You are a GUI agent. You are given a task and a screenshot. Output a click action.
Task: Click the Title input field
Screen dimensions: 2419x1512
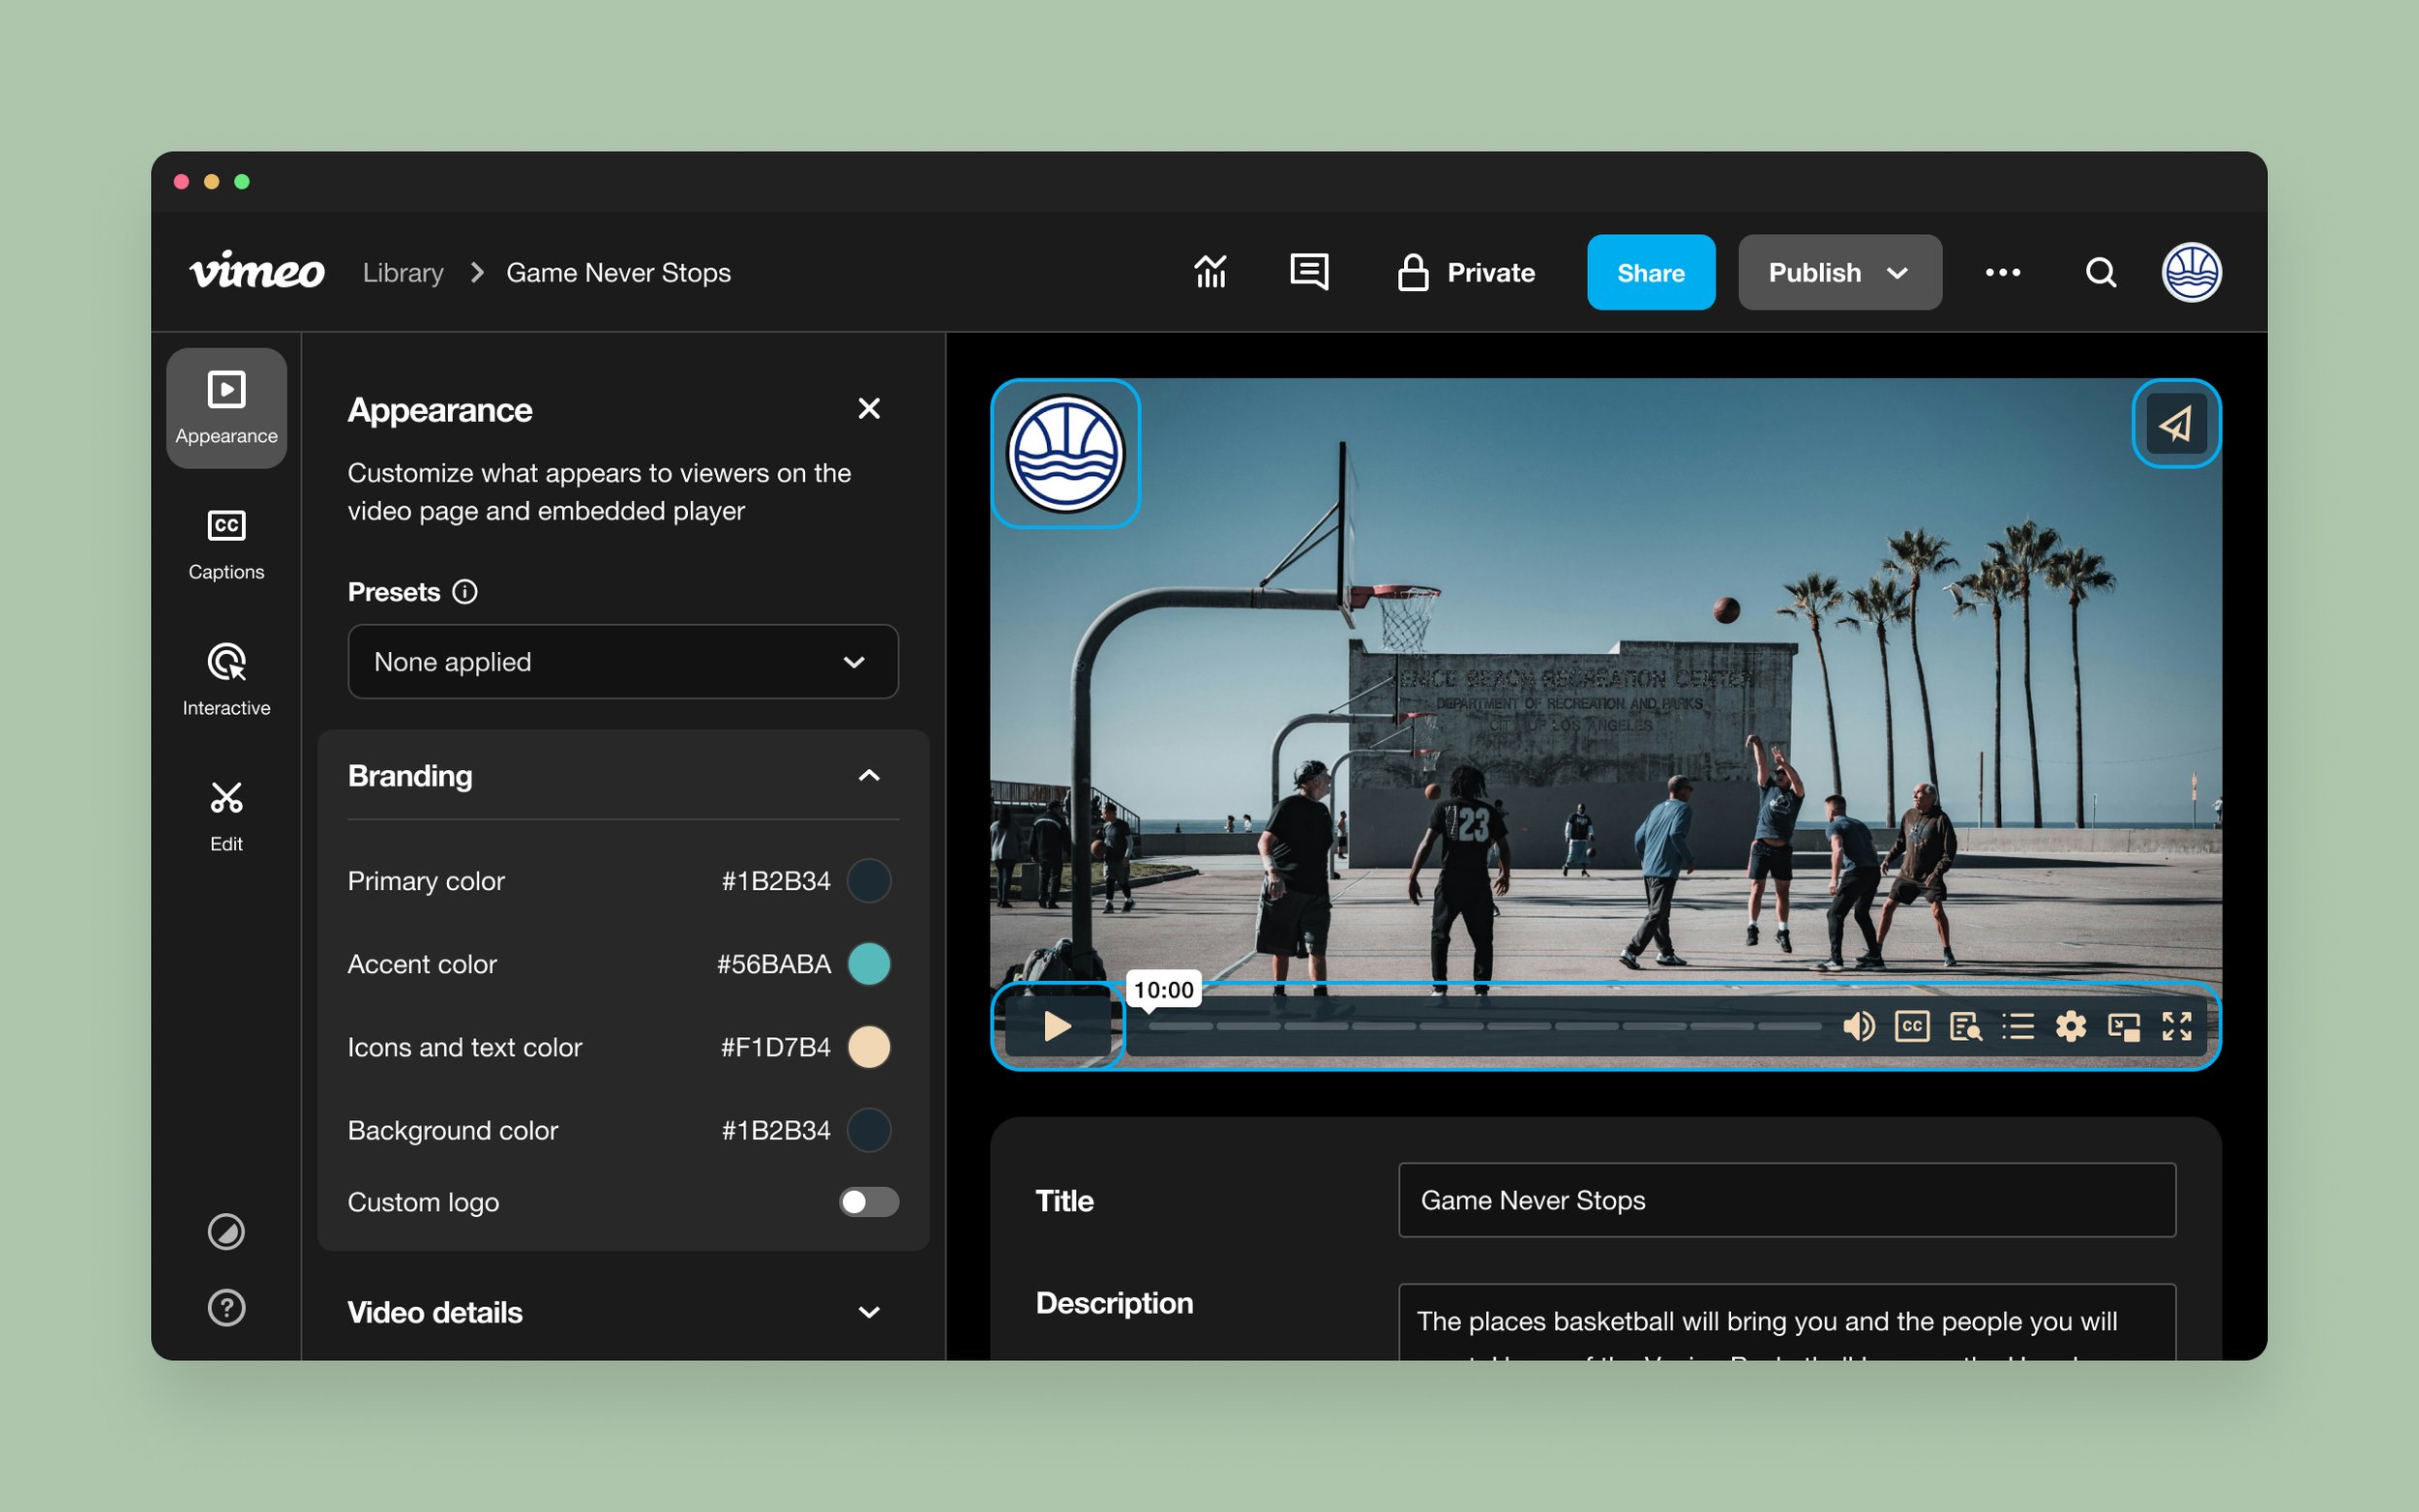(1787, 1200)
